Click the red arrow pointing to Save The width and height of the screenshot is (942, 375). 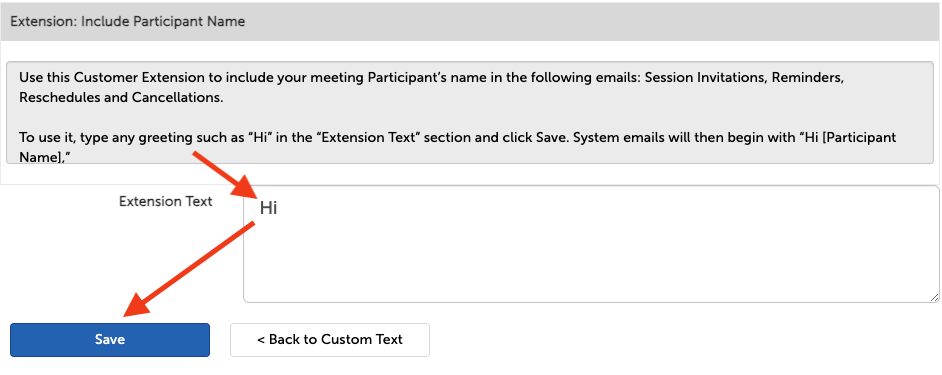pyautogui.click(x=189, y=269)
